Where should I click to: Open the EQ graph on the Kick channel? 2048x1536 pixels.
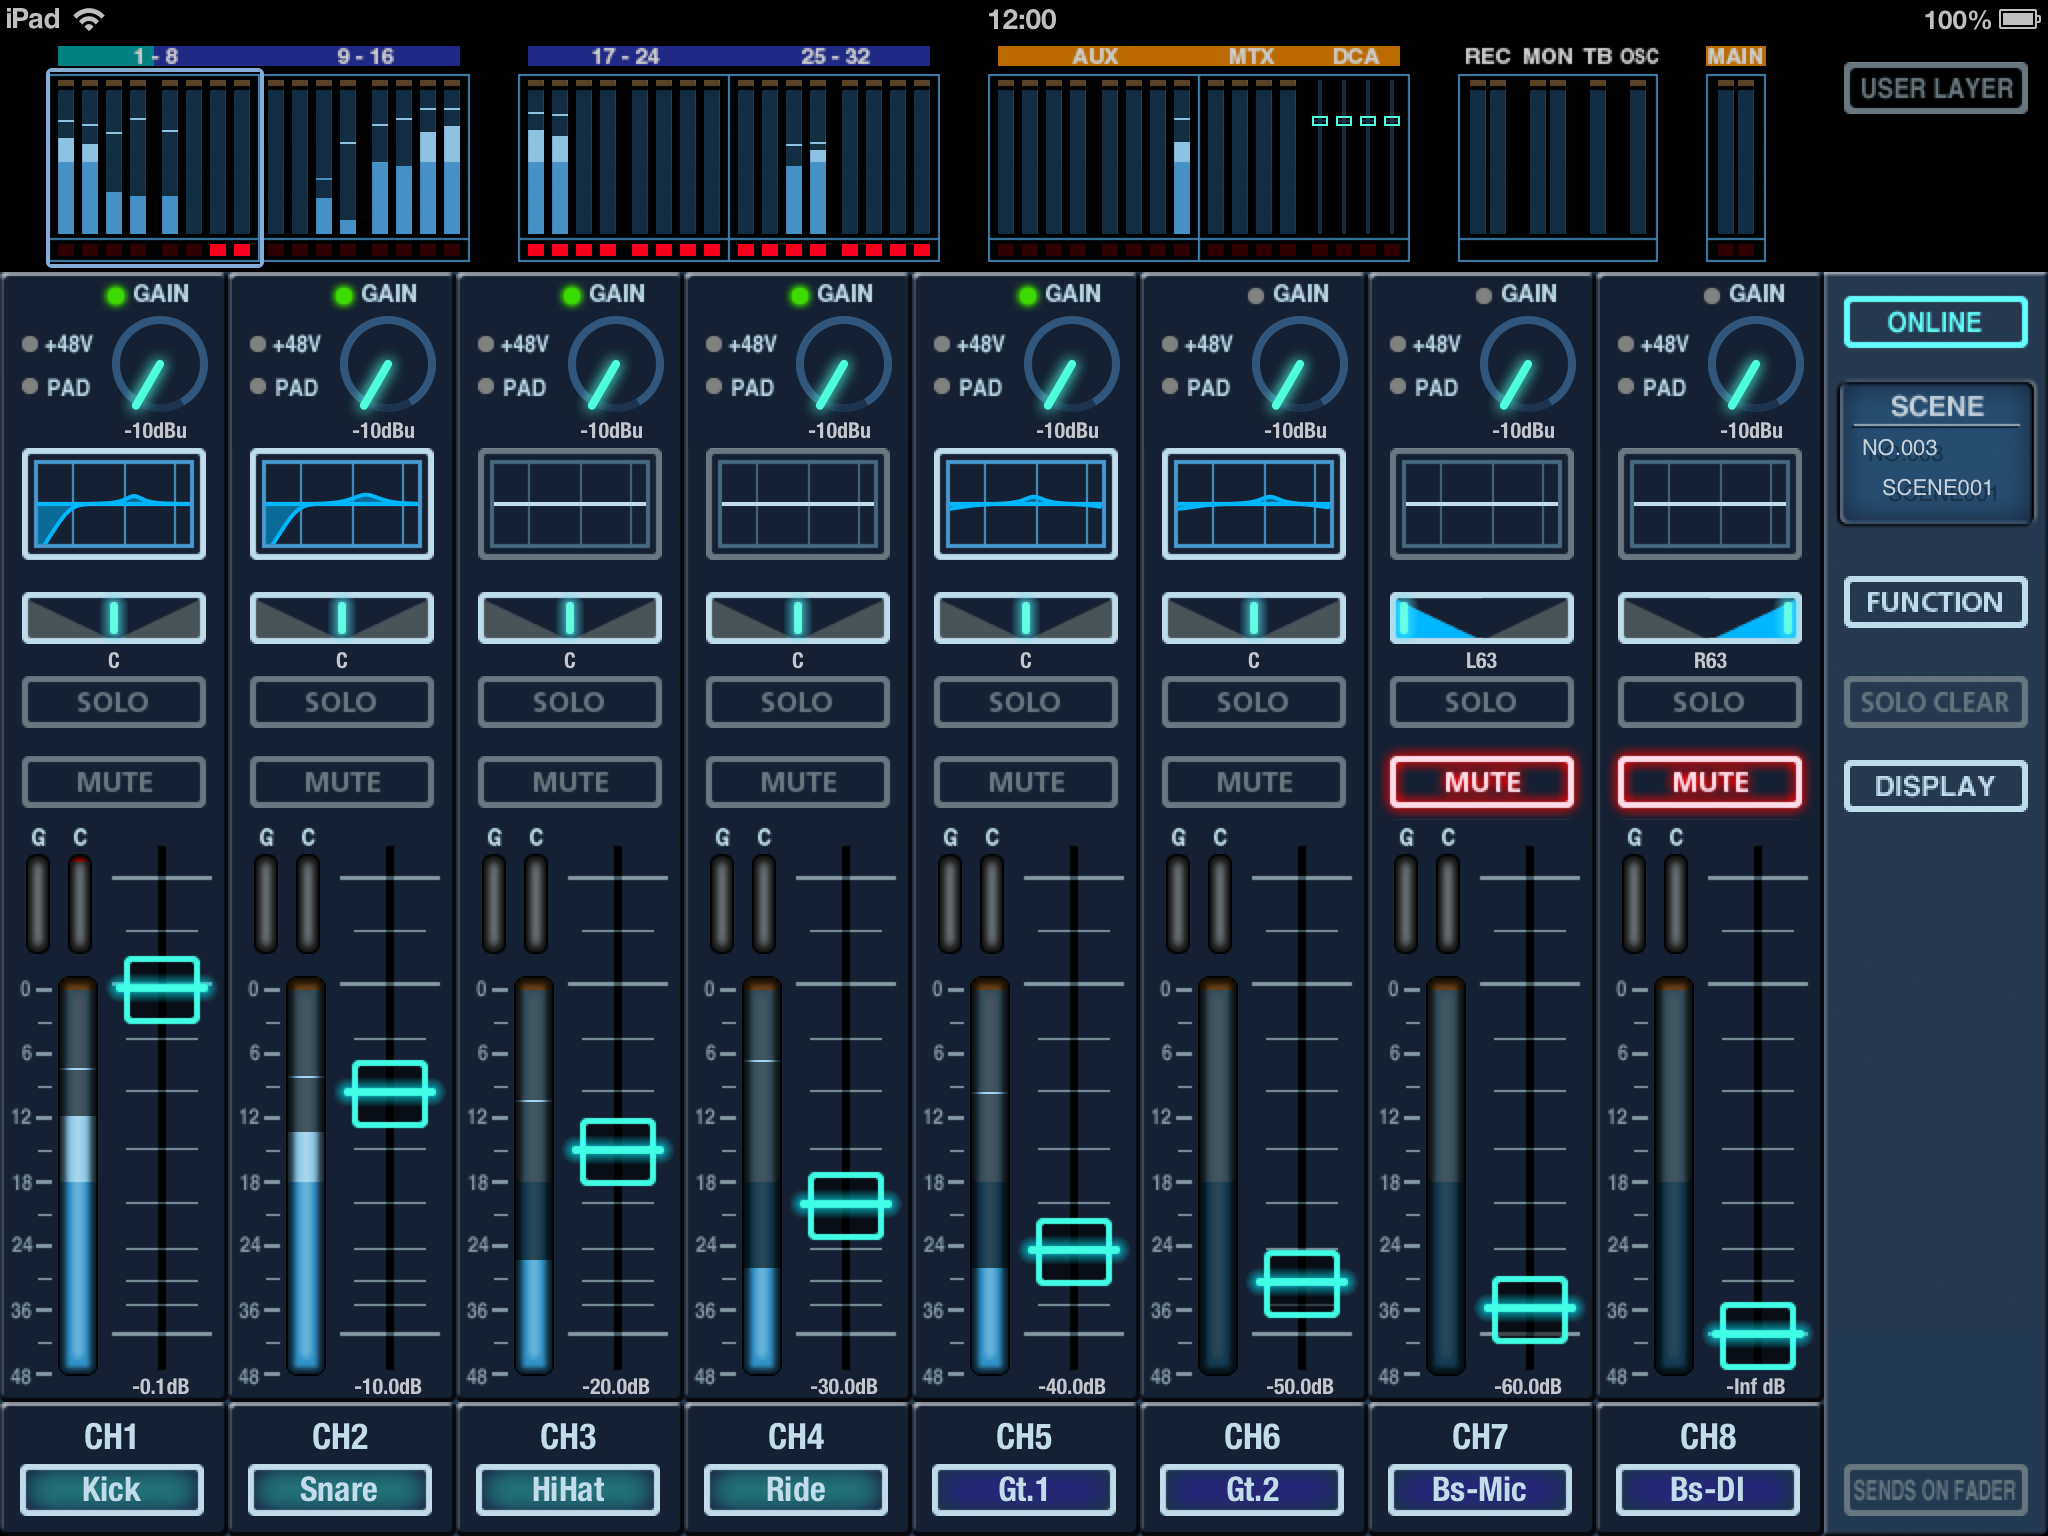click(x=113, y=503)
